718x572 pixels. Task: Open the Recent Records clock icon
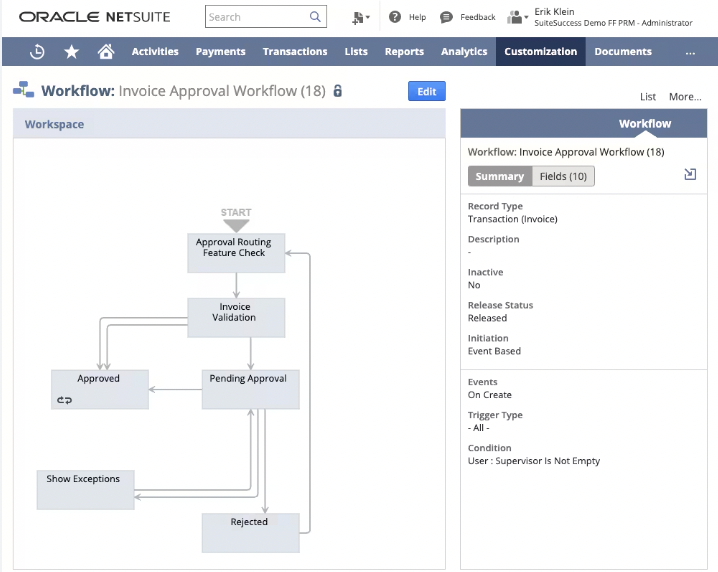[x=37, y=52]
